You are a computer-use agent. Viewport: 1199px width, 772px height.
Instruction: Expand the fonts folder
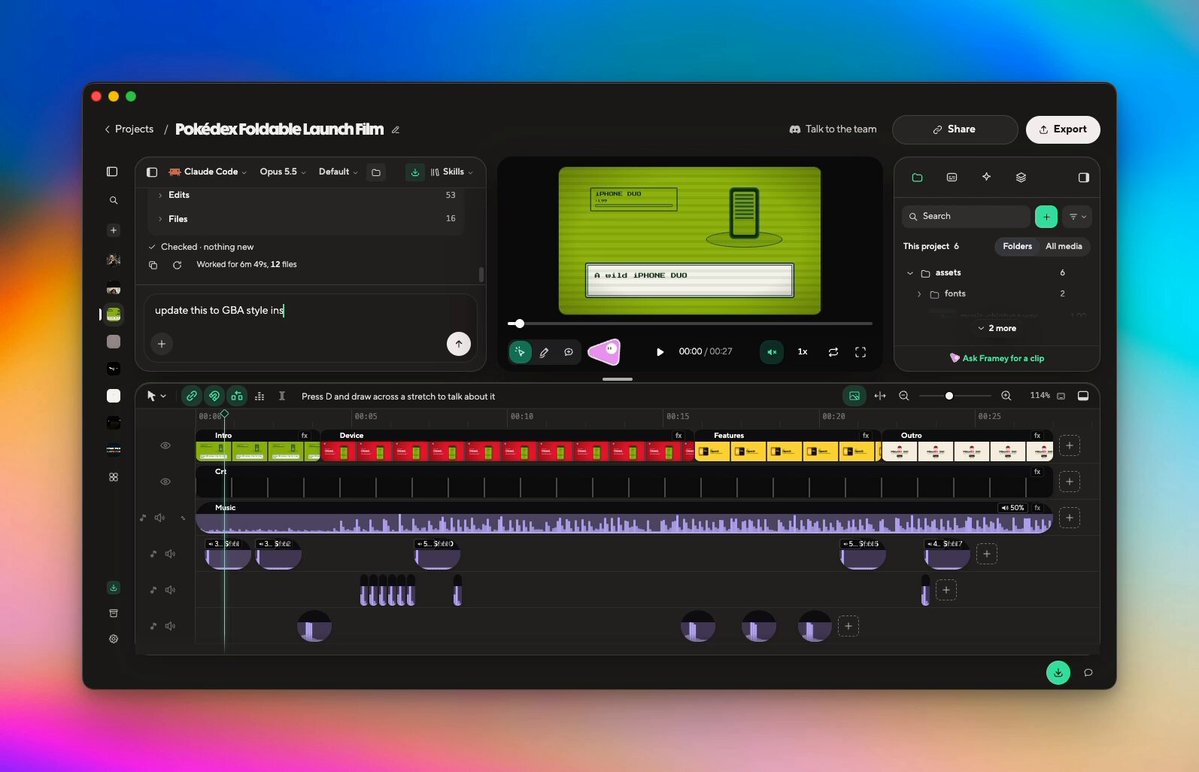[919, 294]
